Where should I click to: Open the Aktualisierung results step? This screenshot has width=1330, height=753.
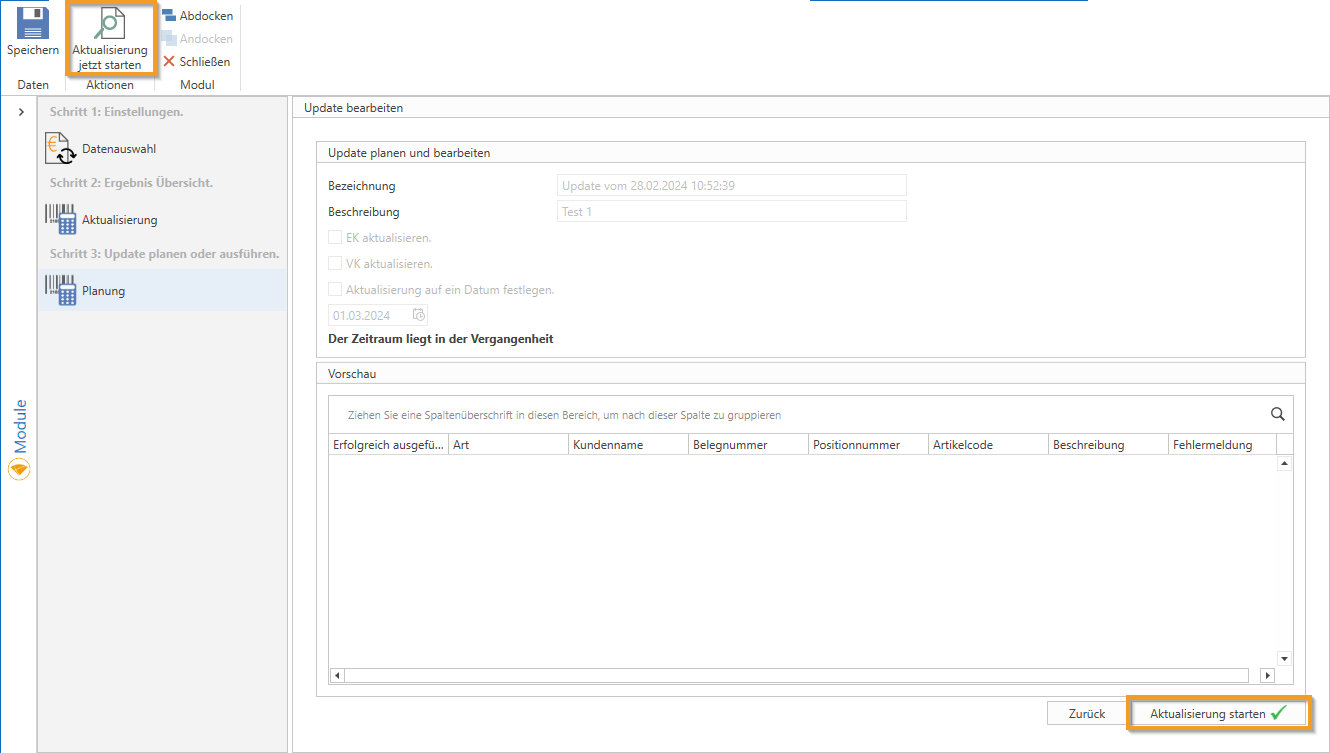click(x=119, y=220)
